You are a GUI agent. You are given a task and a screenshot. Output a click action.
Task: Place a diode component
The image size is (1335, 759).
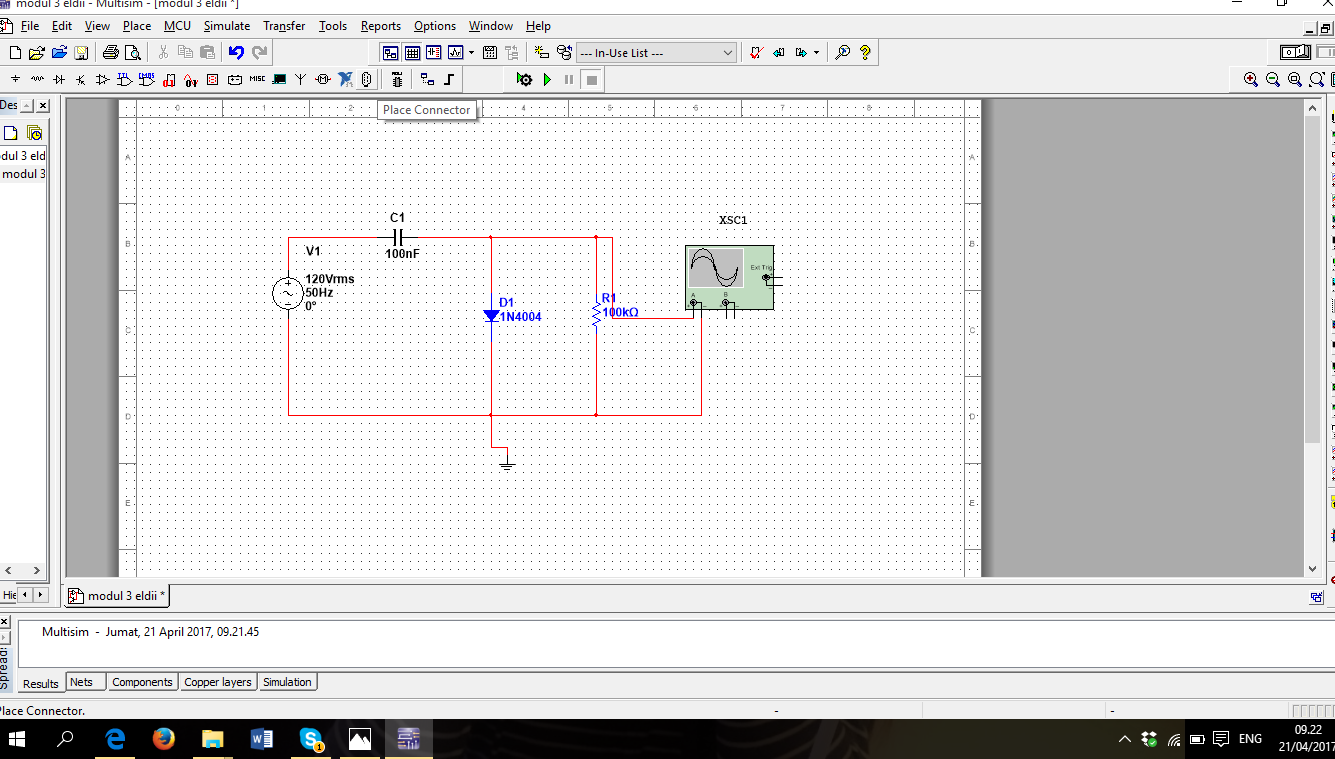pos(59,79)
